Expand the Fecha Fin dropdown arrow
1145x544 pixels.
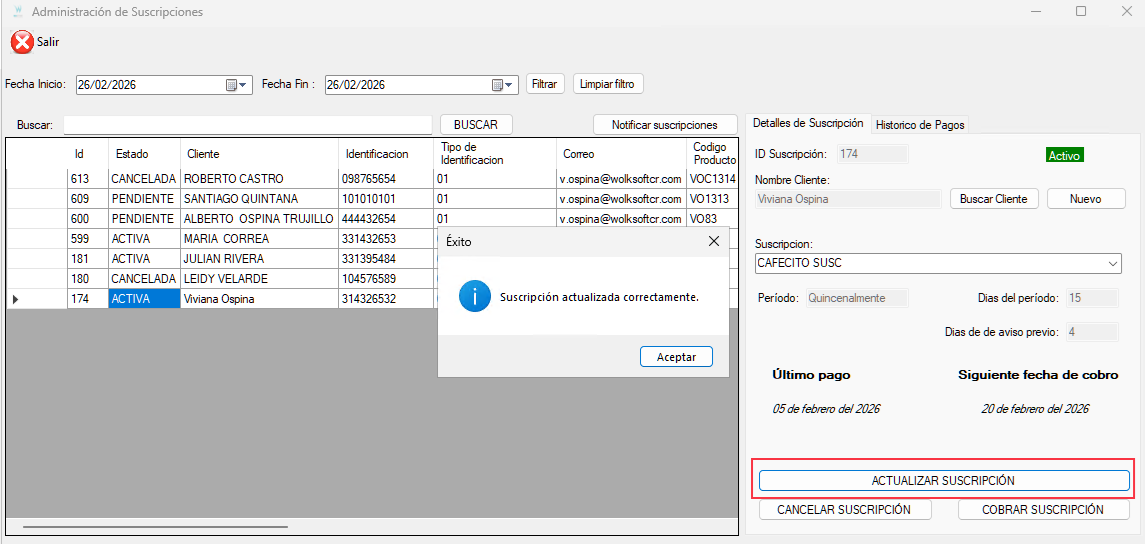[510, 85]
